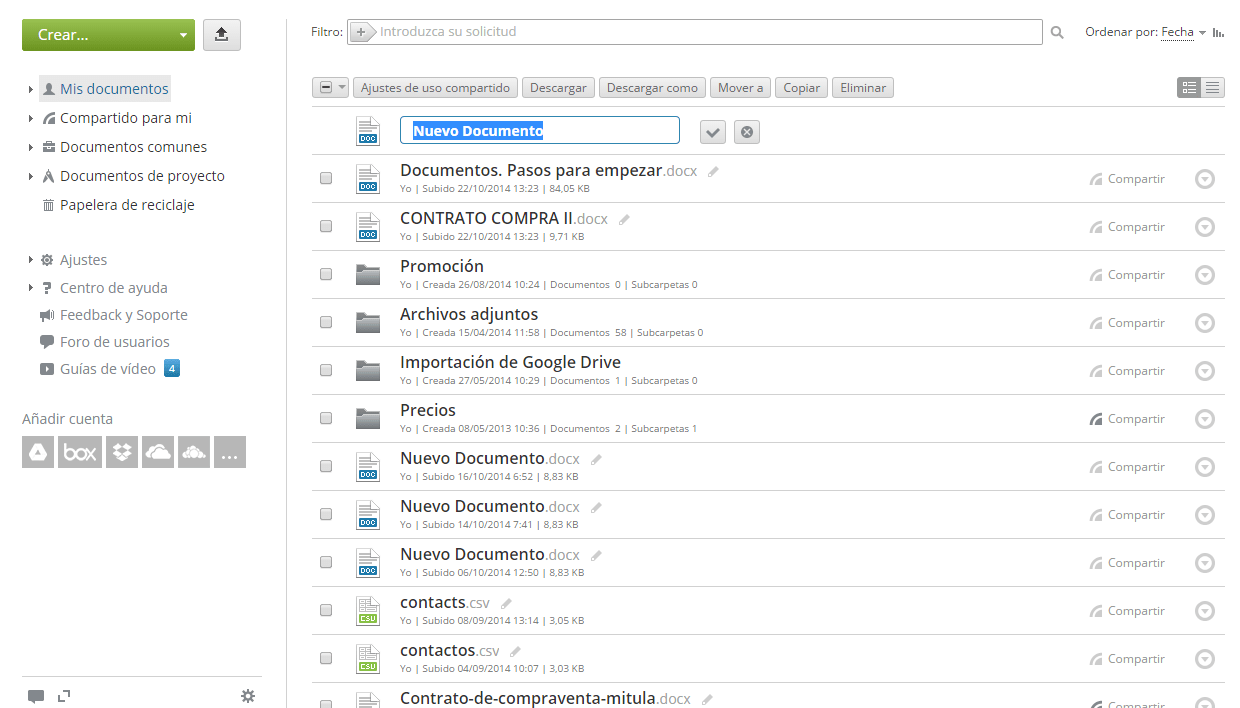Rename CONTRATO COMPRA II pencil icon
This screenshot has width=1240, height=708.
click(624, 220)
